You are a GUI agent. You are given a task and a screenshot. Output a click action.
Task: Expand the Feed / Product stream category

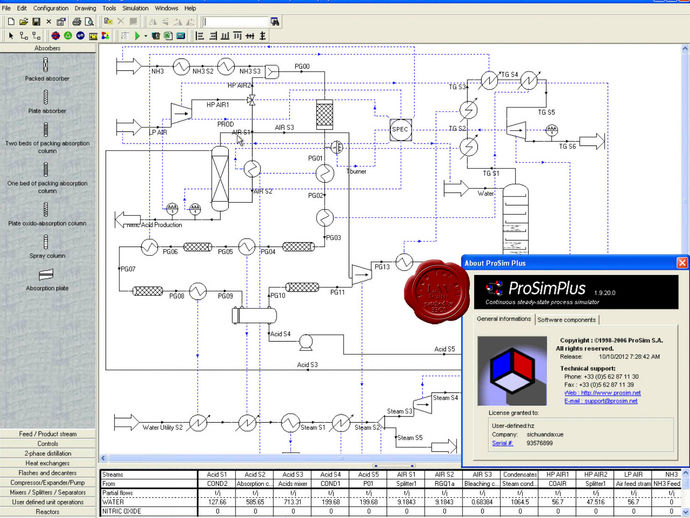point(48,434)
